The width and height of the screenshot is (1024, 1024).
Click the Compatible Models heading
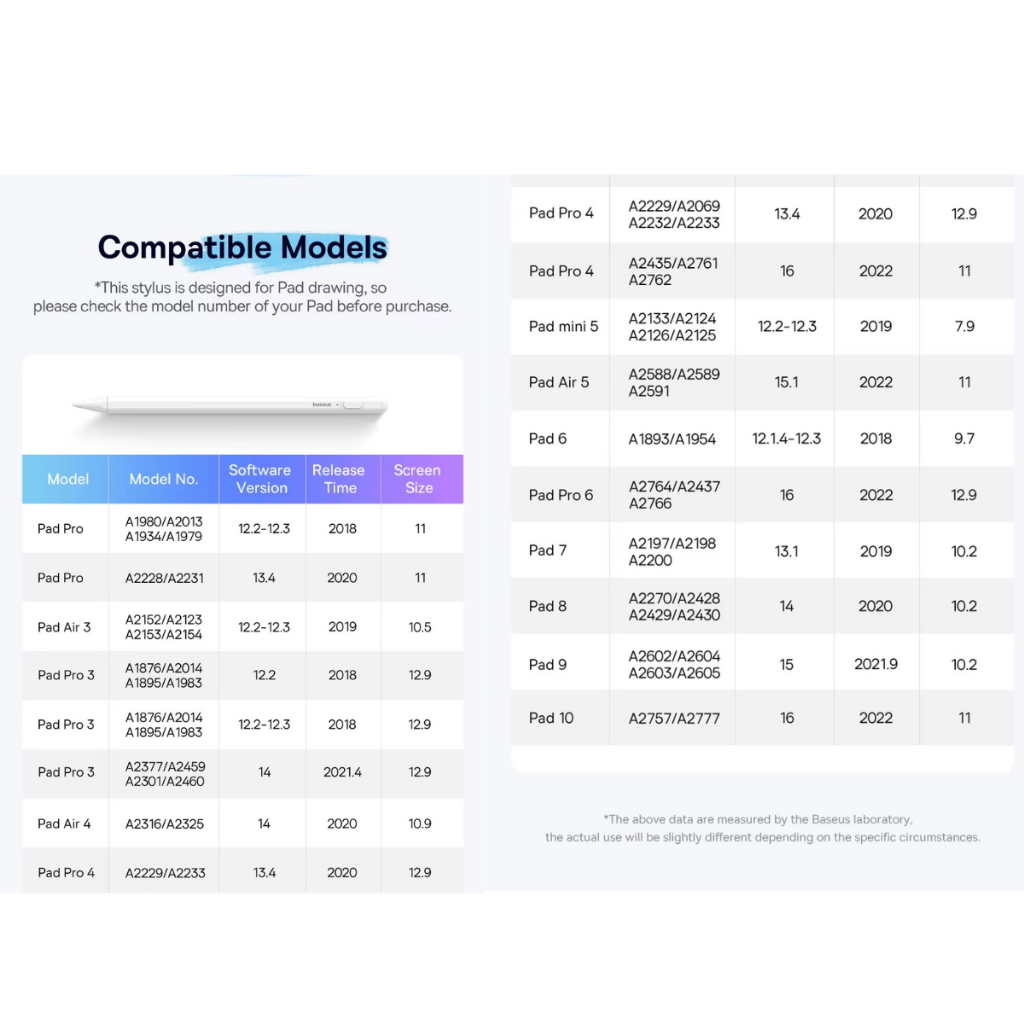[x=242, y=247]
